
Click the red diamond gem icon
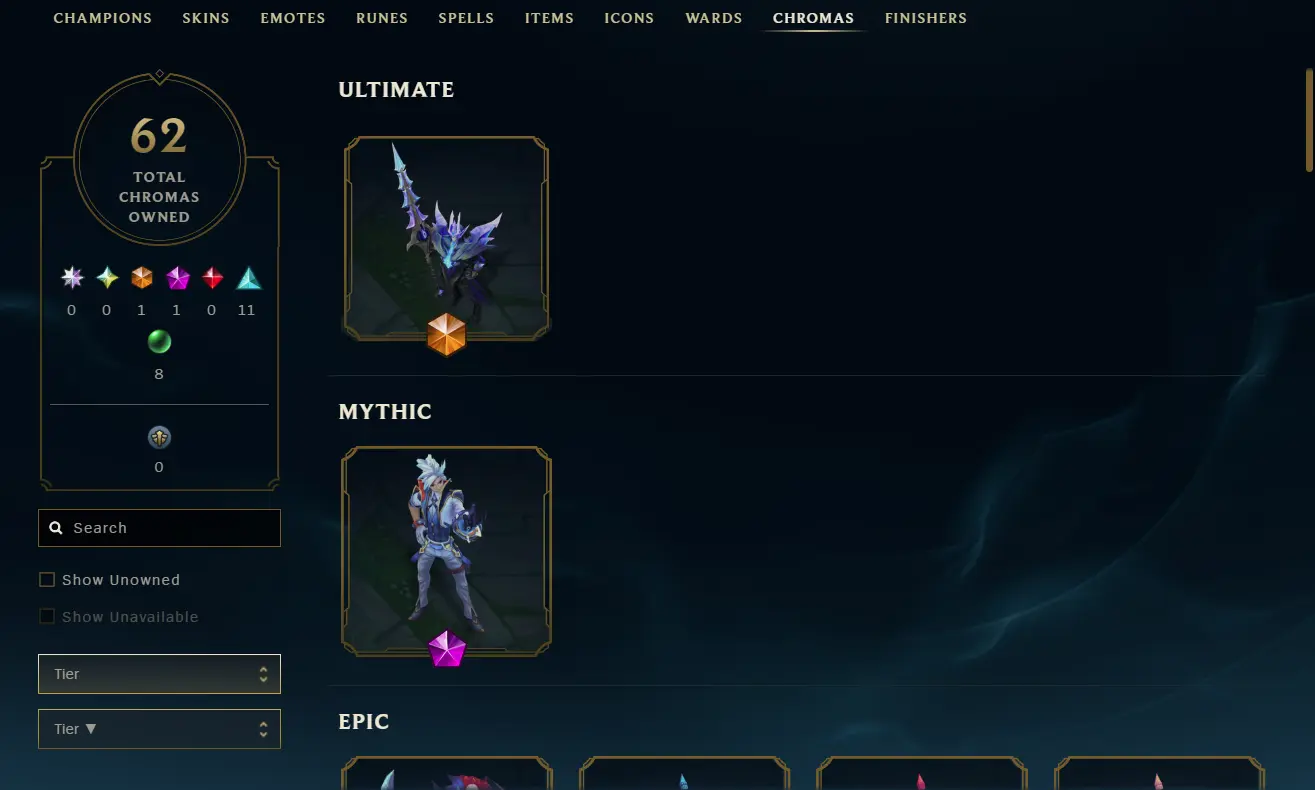(x=212, y=278)
